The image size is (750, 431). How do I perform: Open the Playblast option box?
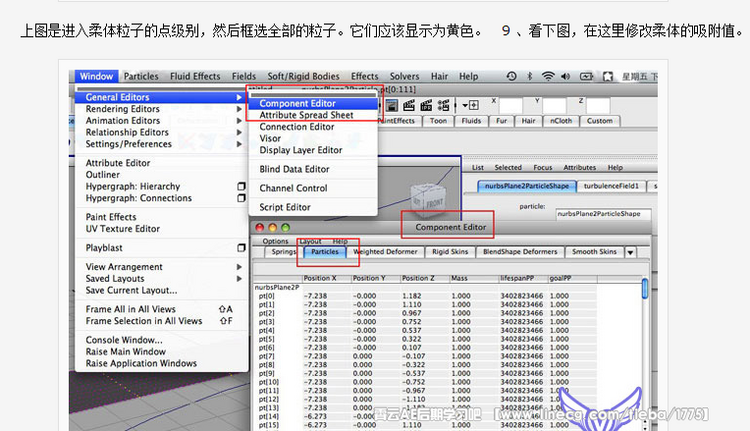(x=241, y=247)
